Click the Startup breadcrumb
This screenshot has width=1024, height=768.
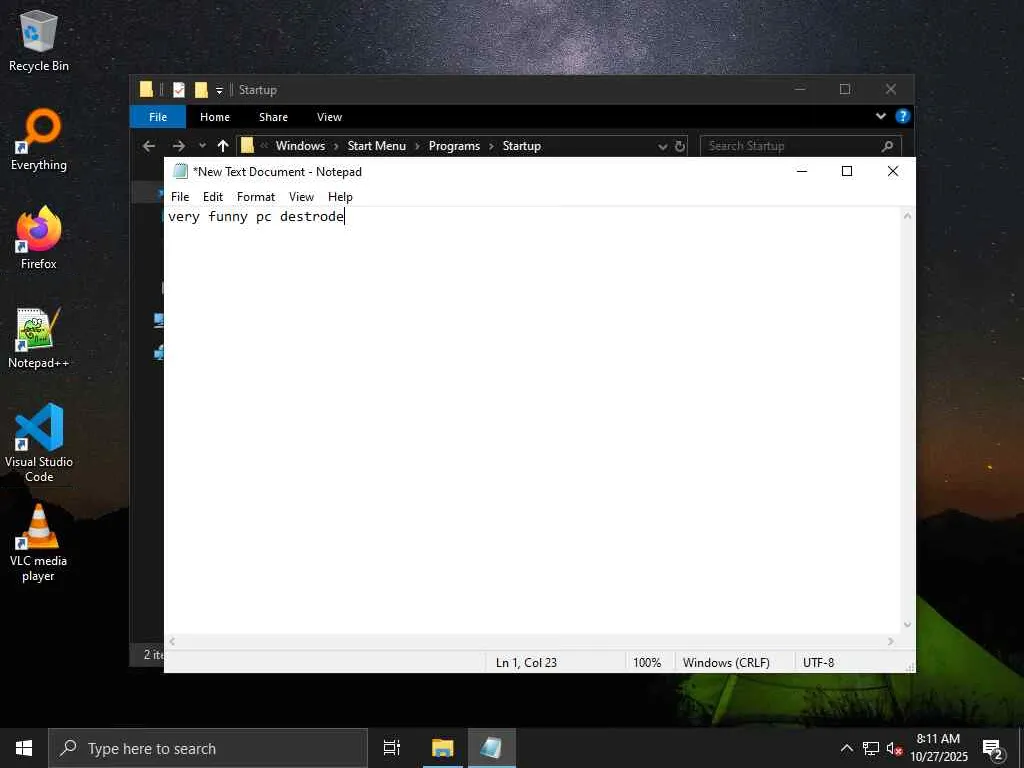pyautogui.click(x=522, y=146)
